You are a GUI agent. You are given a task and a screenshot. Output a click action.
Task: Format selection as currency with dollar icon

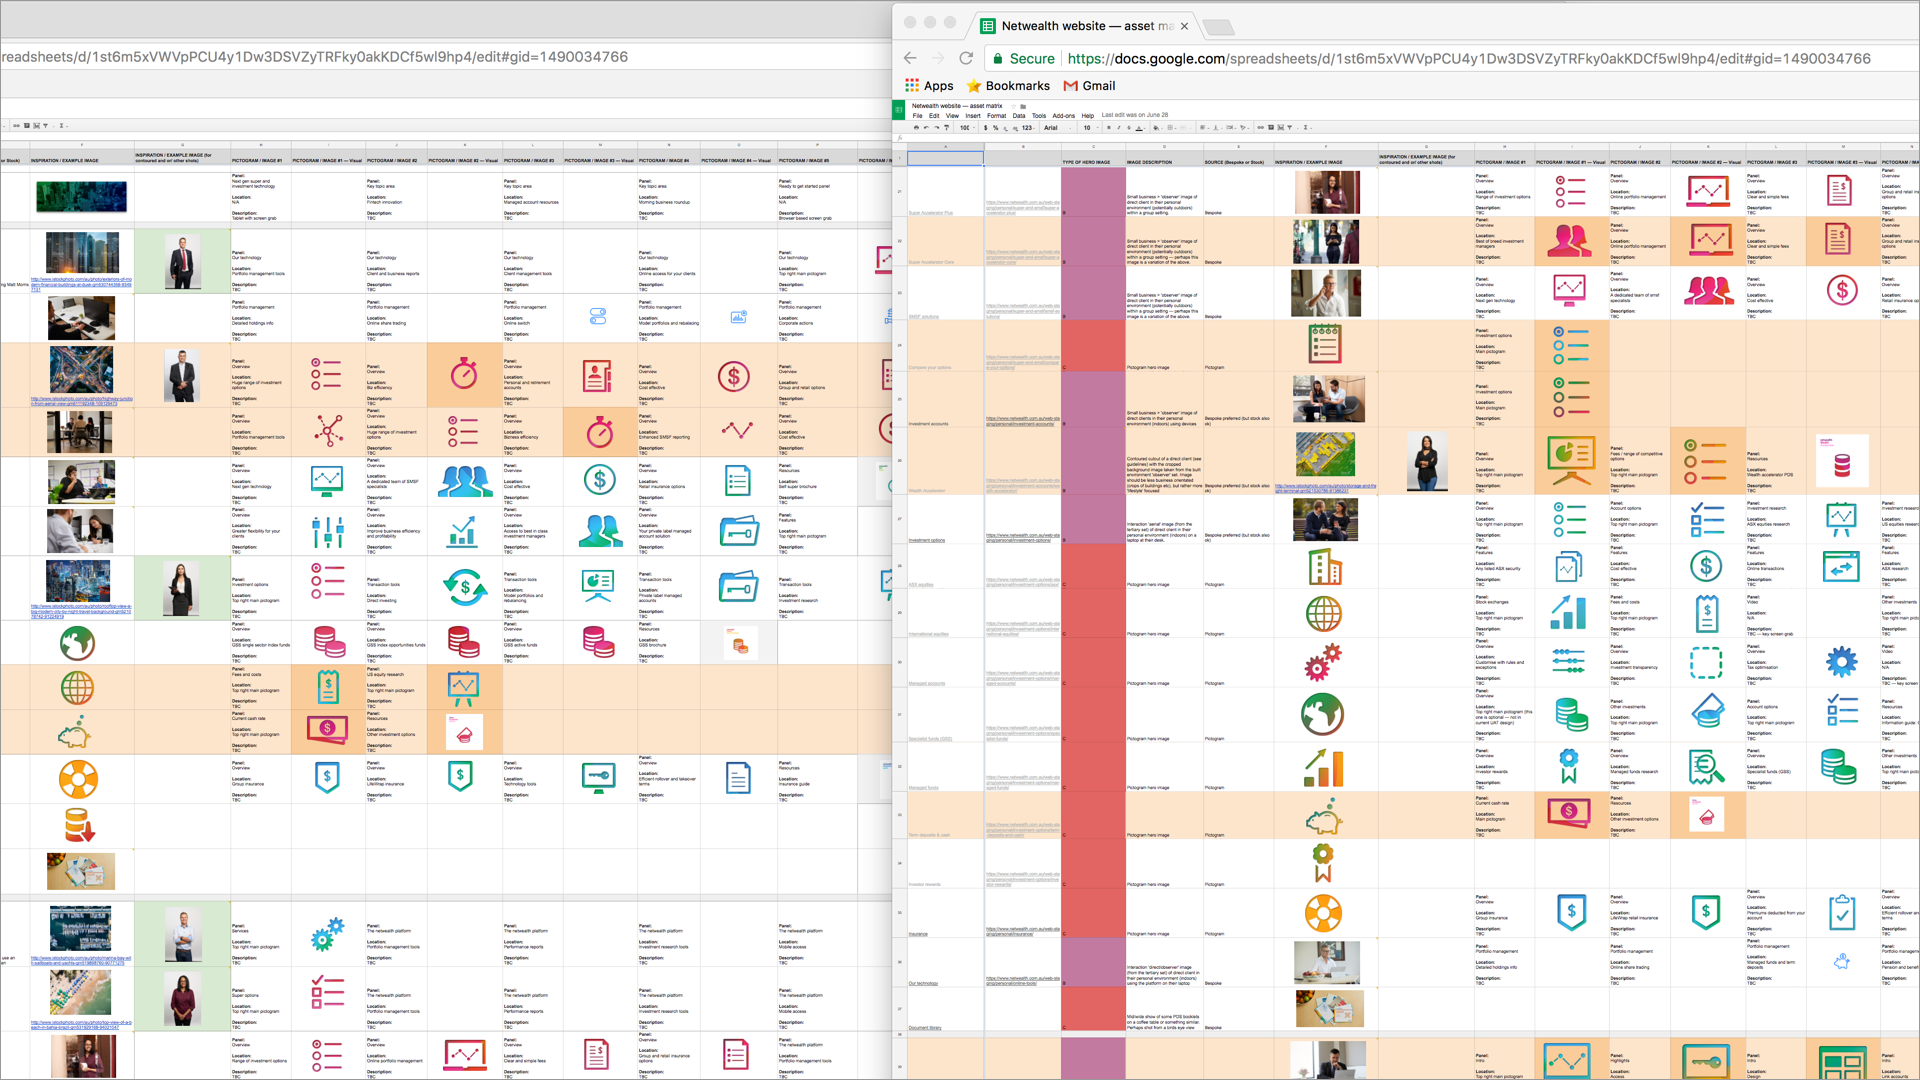pyautogui.click(x=985, y=127)
